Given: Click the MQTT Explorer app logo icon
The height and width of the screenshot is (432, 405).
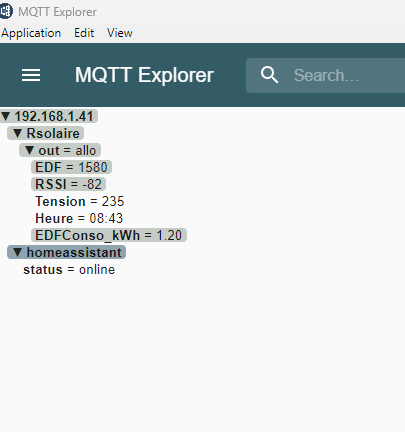Looking at the screenshot, I should tap(6, 11).
